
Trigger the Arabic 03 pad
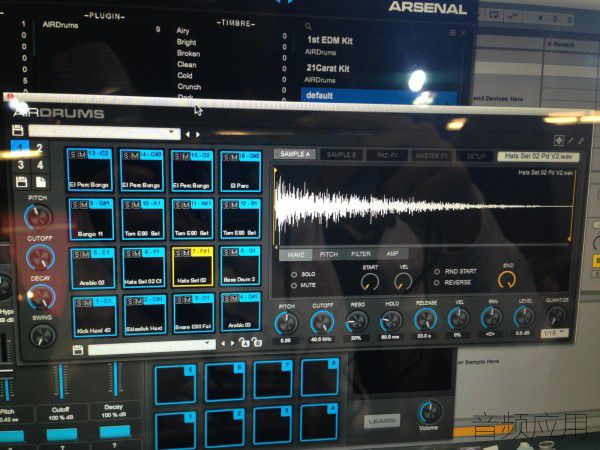pos(241,312)
